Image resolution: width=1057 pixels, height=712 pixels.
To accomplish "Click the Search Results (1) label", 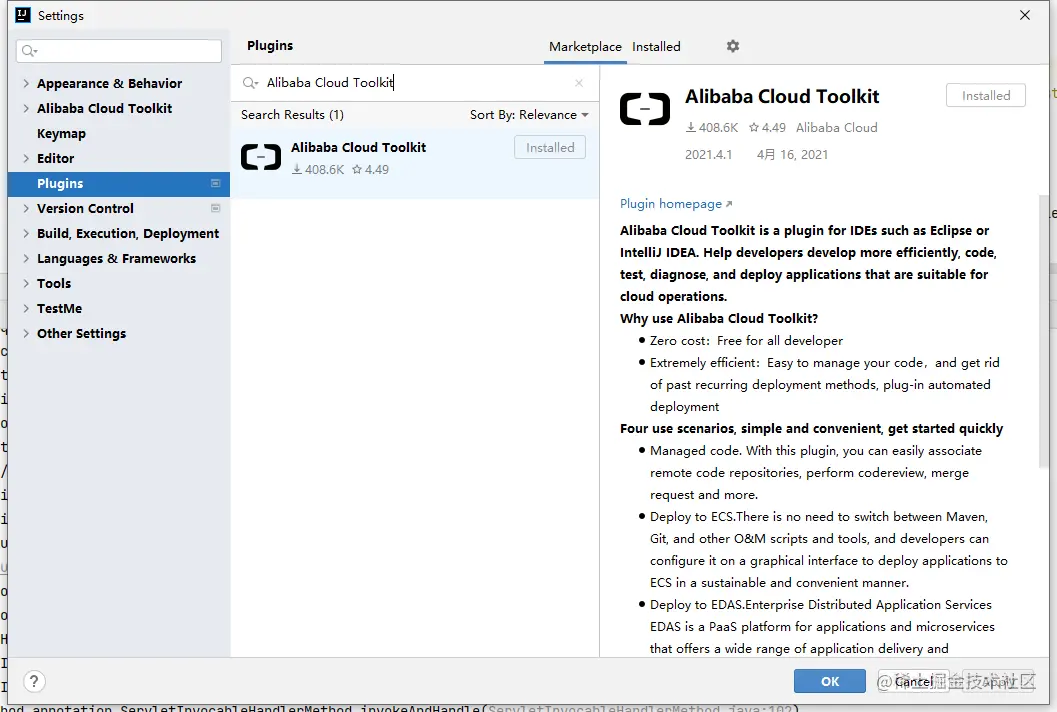I will (x=293, y=115).
